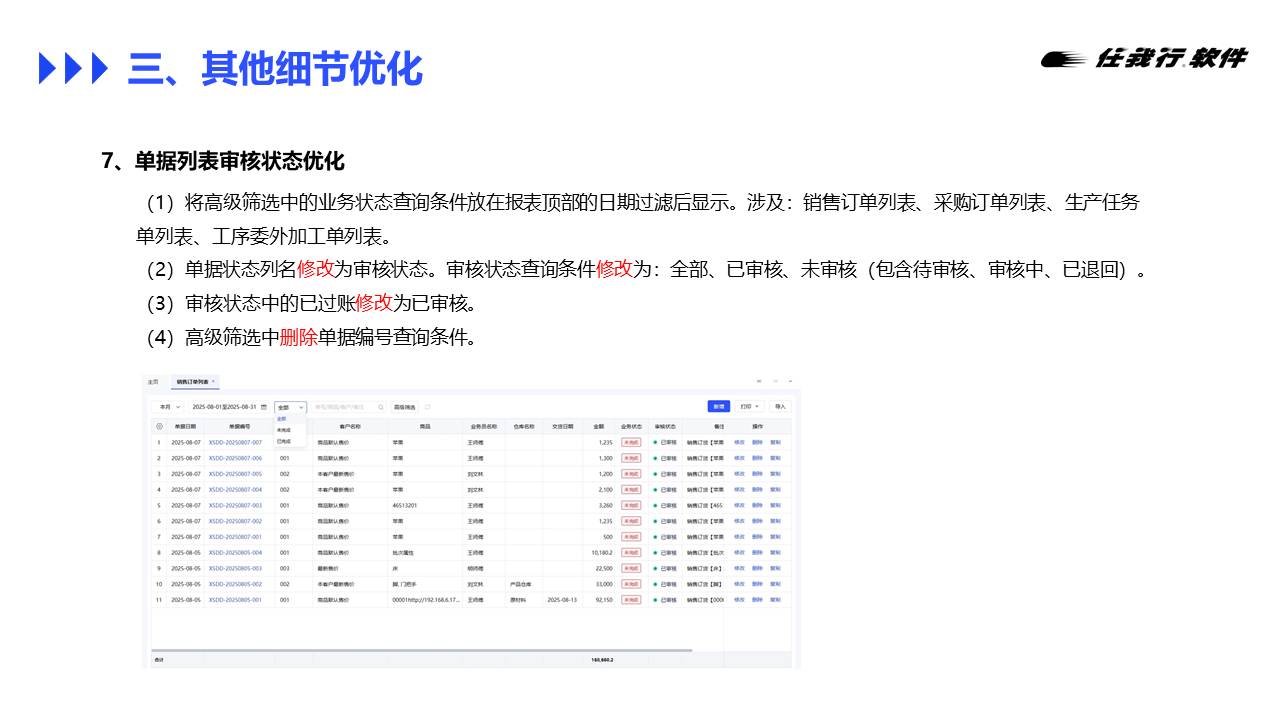Click the blue triple-arrow heading icon

click(73, 68)
